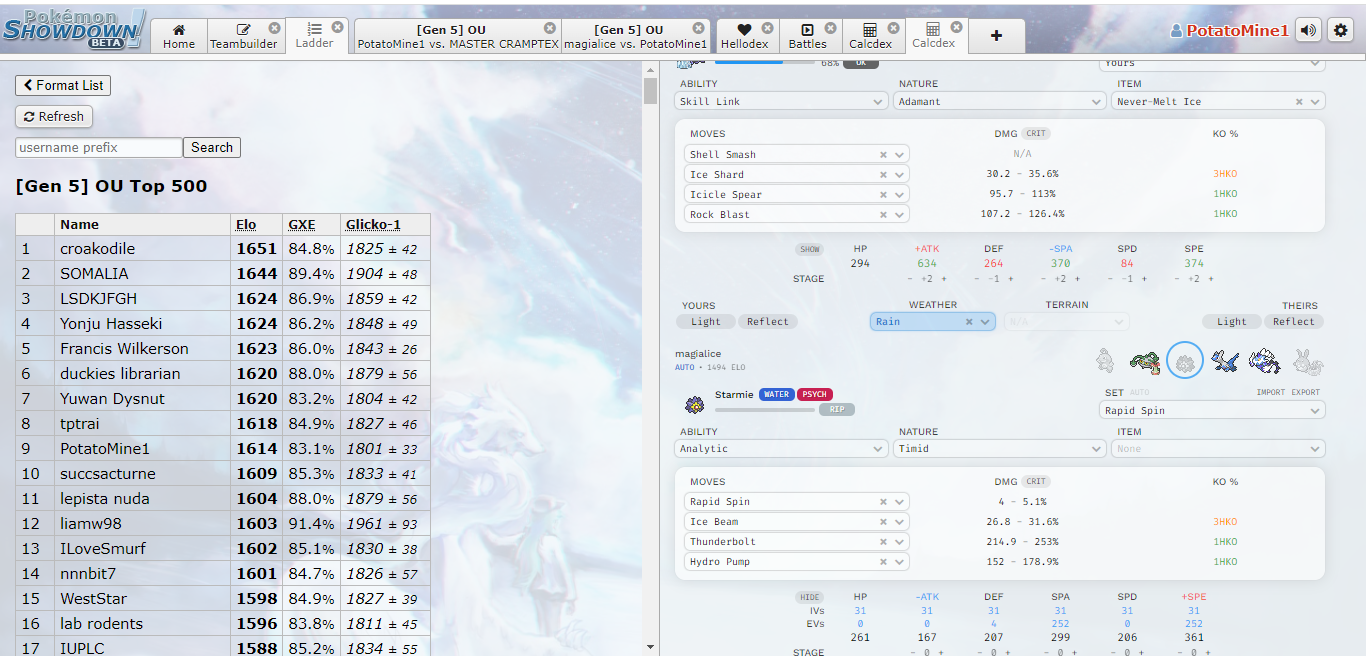The image size is (1366, 656).
Task: Open the Skill Link ability dropdown
Action: [x=782, y=101]
